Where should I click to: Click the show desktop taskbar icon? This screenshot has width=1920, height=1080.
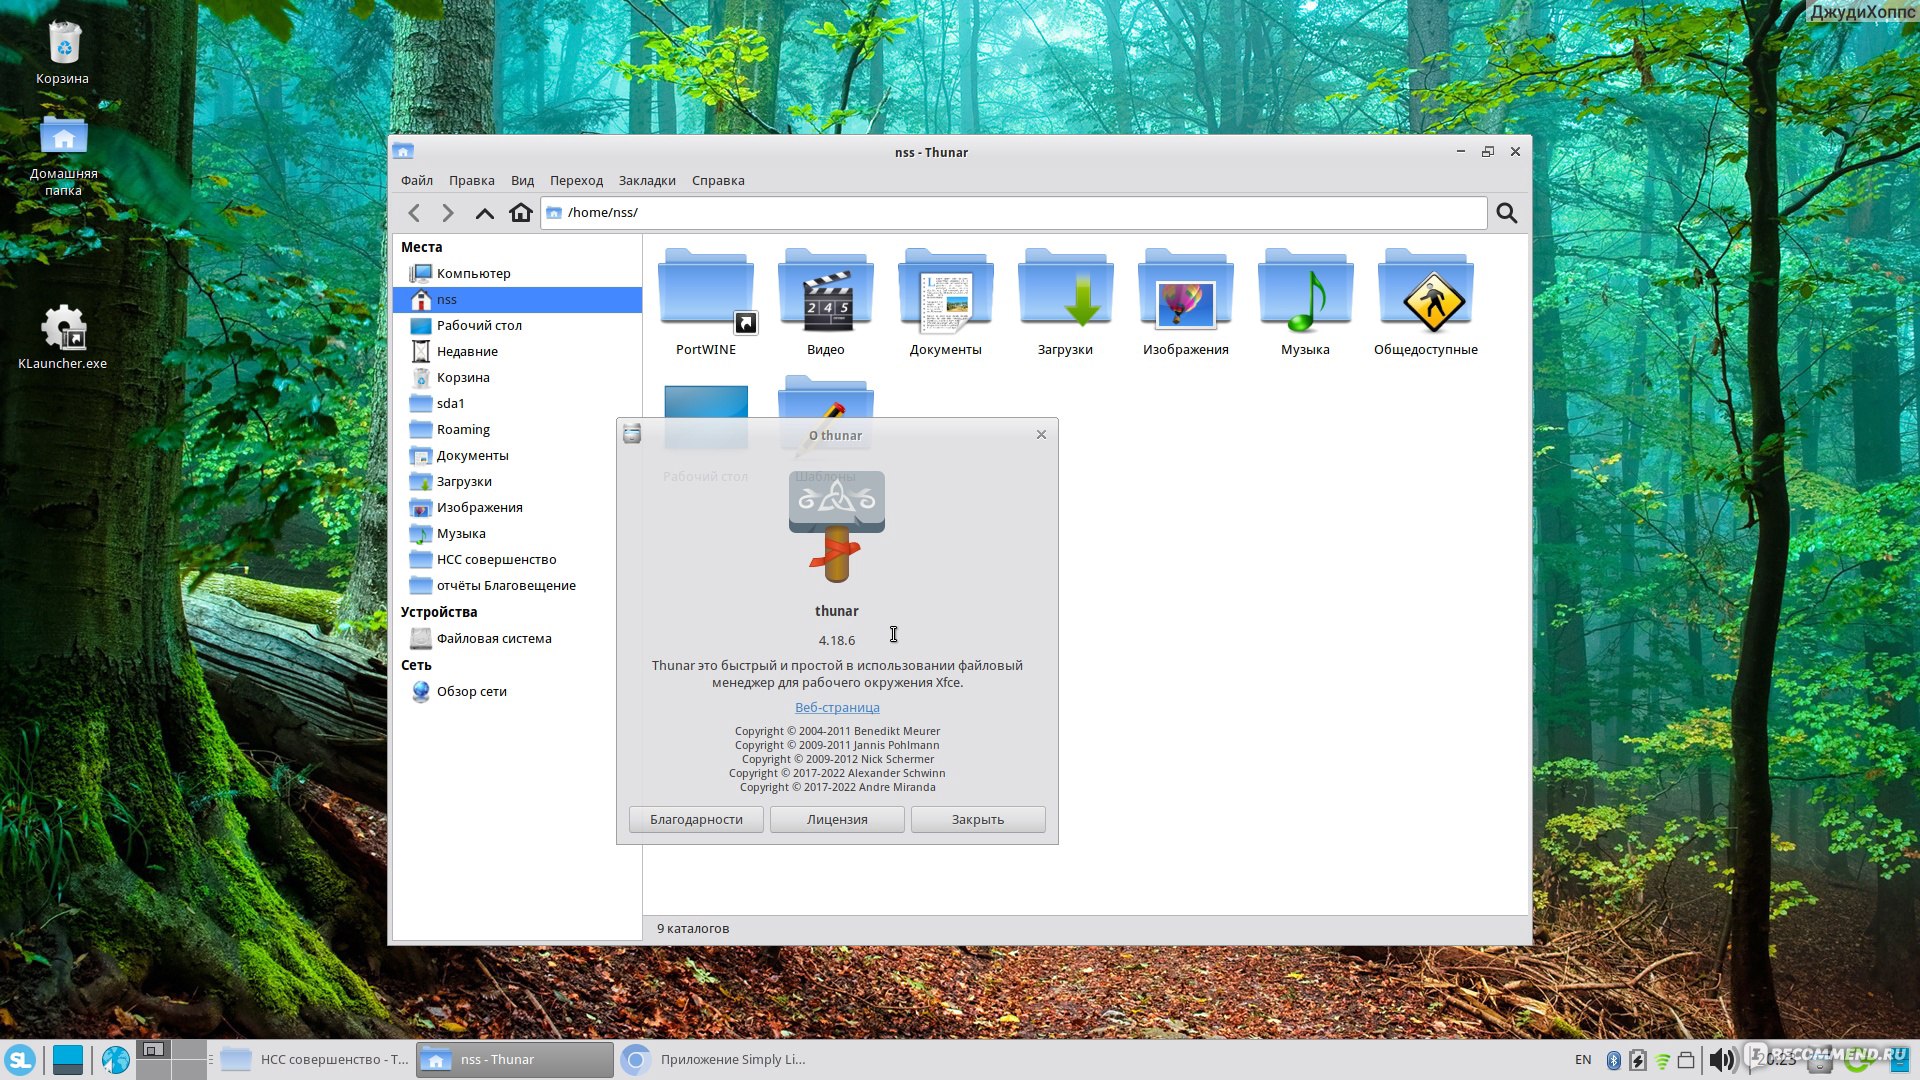pos(68,1060)
